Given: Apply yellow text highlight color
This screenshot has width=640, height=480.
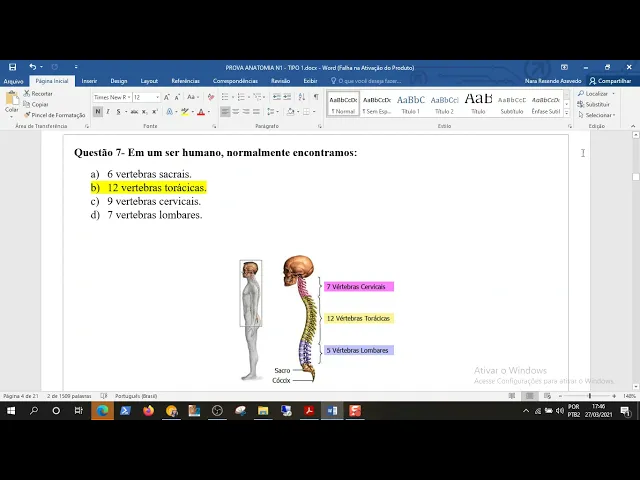Looking at the screenshot, I should point(185,111).
